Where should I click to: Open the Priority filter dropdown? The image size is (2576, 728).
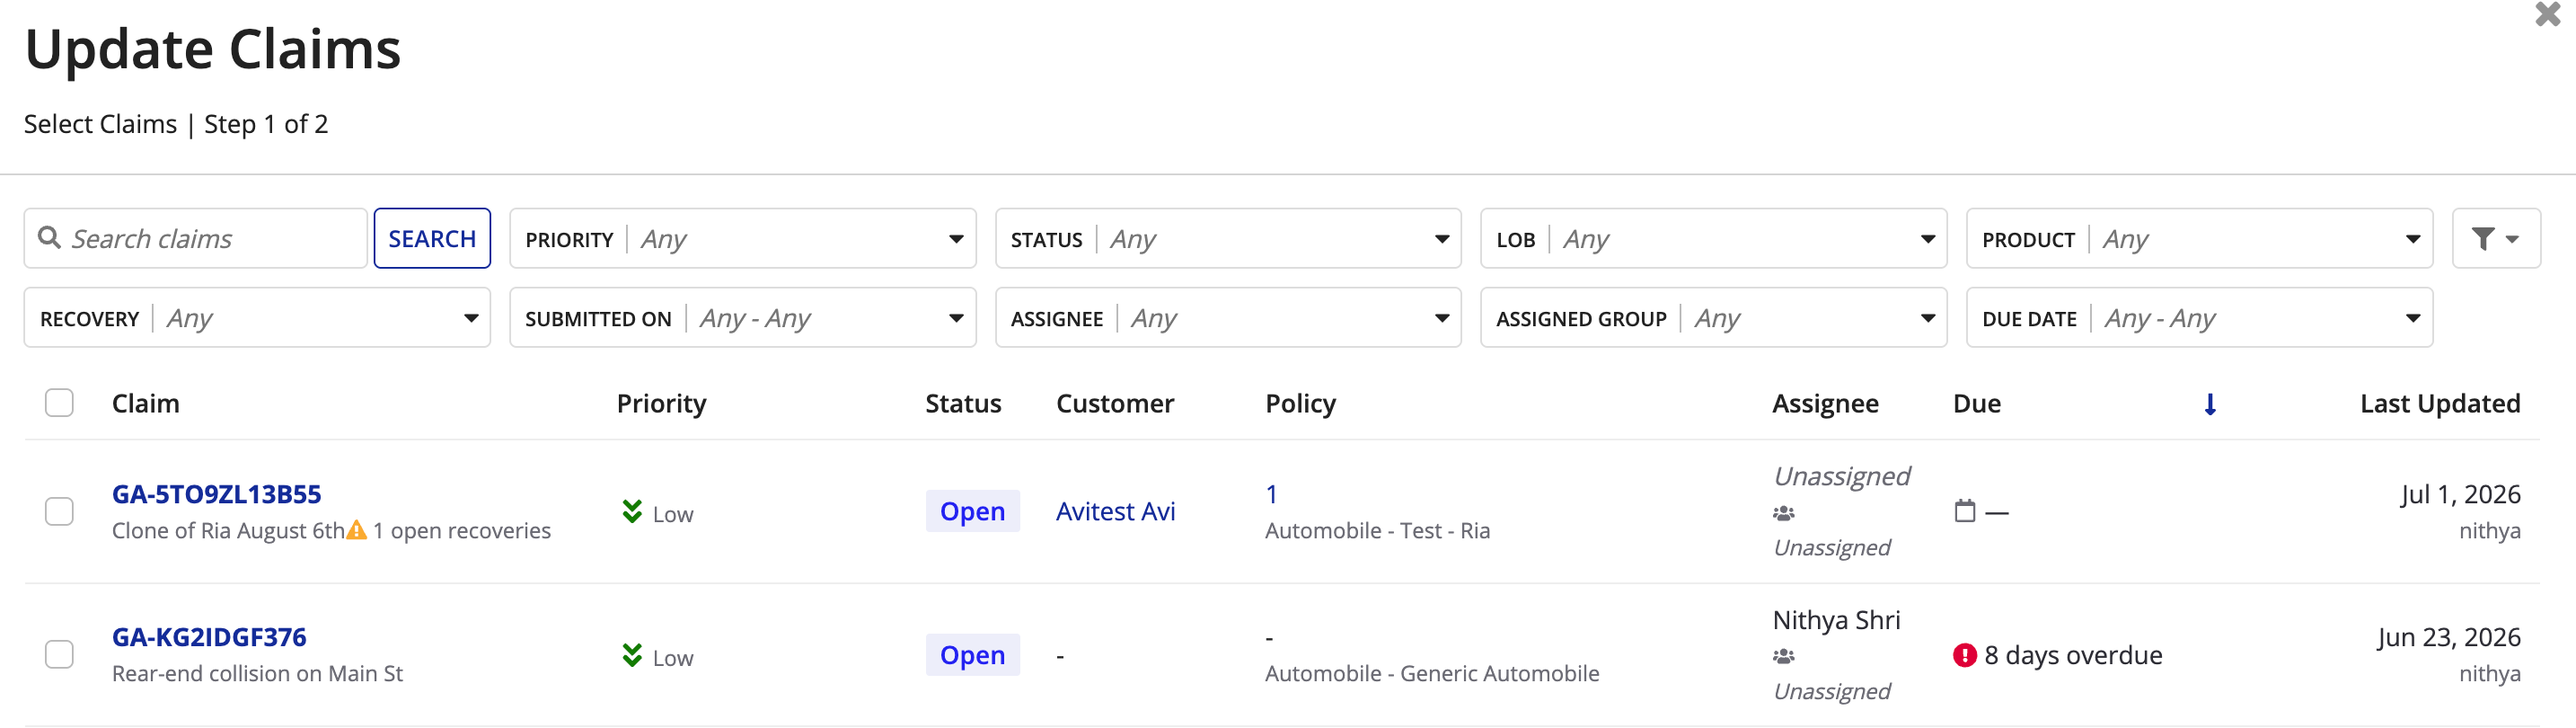[742, 238]
